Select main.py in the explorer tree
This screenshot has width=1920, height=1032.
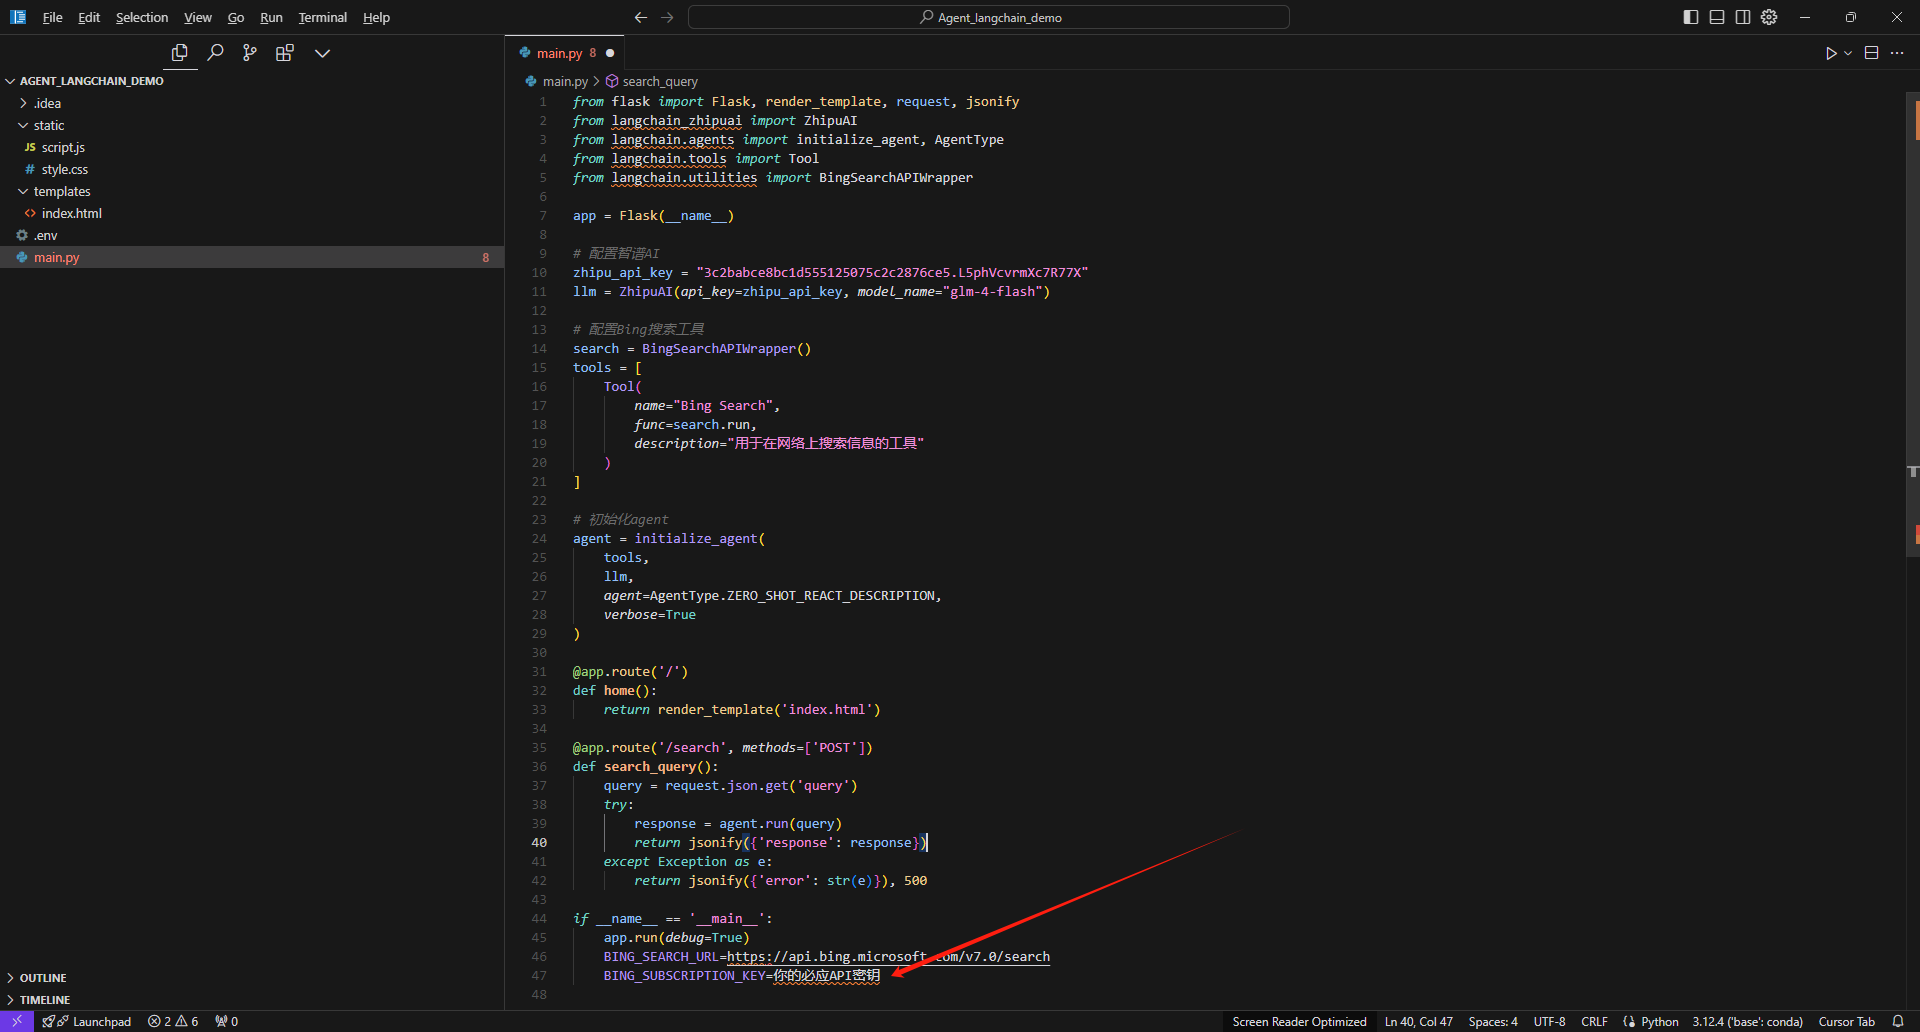click(x=252, y=257)
